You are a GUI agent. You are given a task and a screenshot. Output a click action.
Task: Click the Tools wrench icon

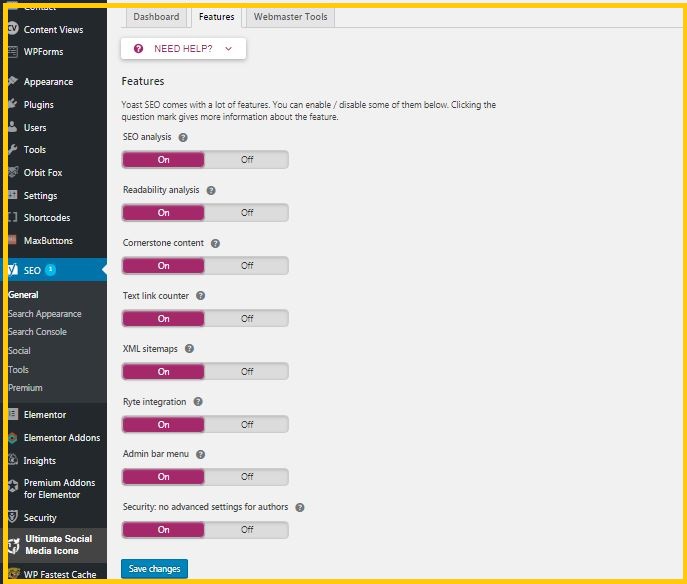click(x=13, y=149)
